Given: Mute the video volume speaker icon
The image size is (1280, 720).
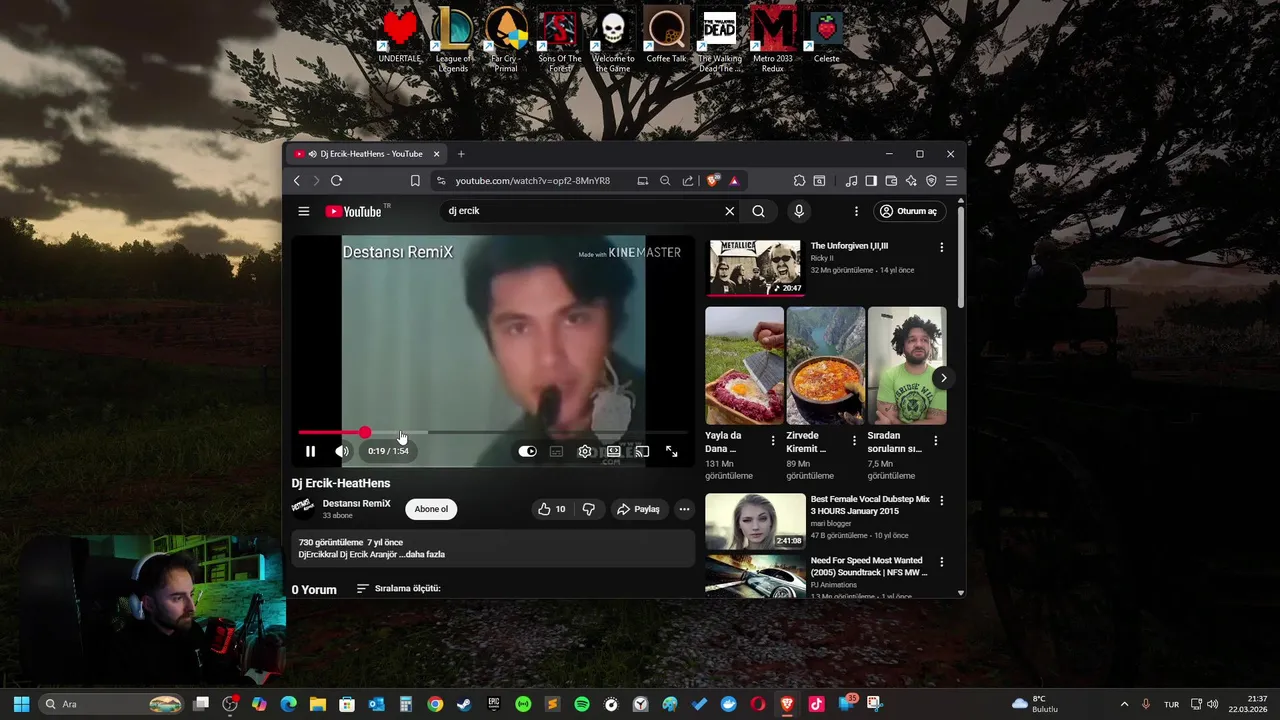Looking at the screenshot, I should tap(342, 451).
